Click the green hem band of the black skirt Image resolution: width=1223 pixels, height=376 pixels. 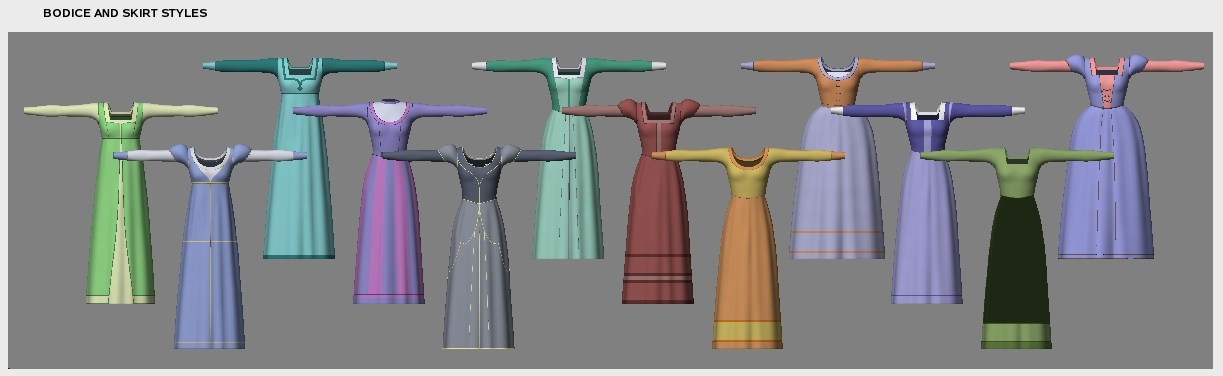(x=1016, y=336)
